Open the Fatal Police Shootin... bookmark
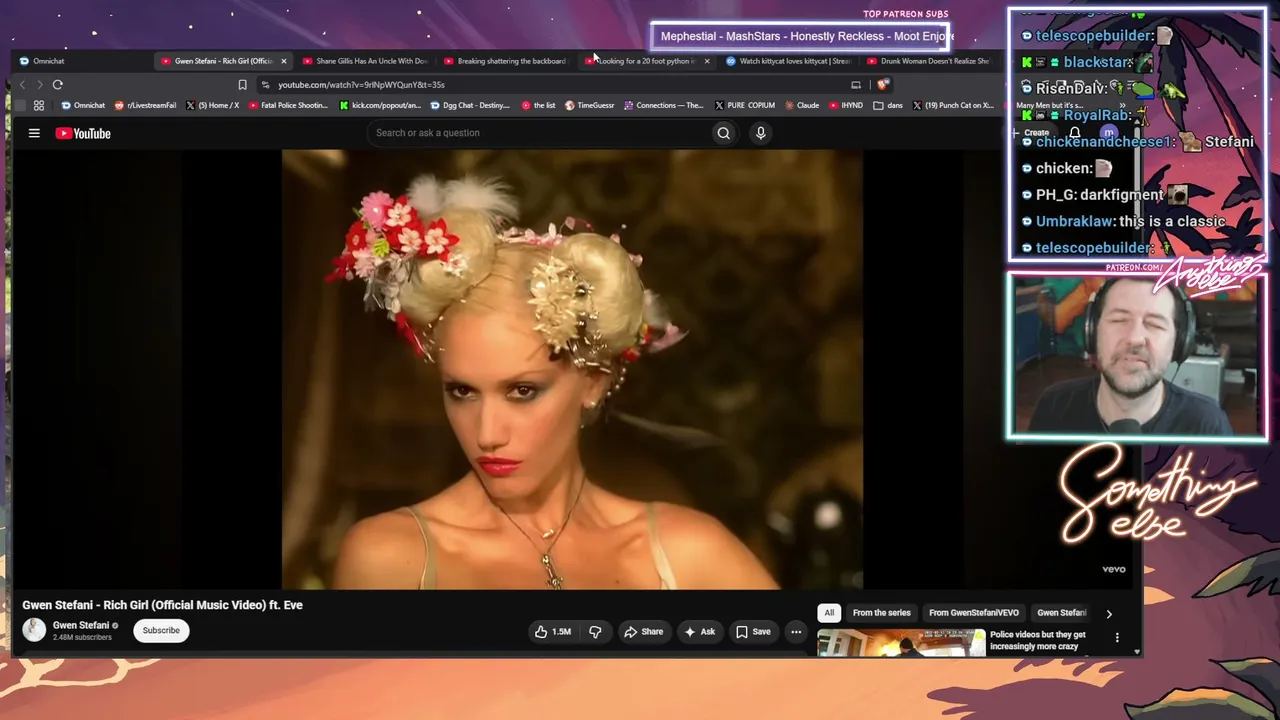This screenshot has height=720, width=1280. pos(288,105)
